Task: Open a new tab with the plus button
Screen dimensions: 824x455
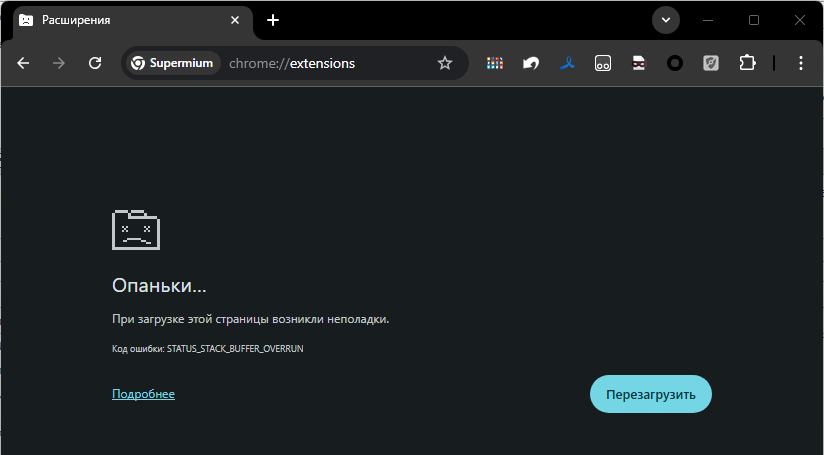Action: [x=273, y=20]
